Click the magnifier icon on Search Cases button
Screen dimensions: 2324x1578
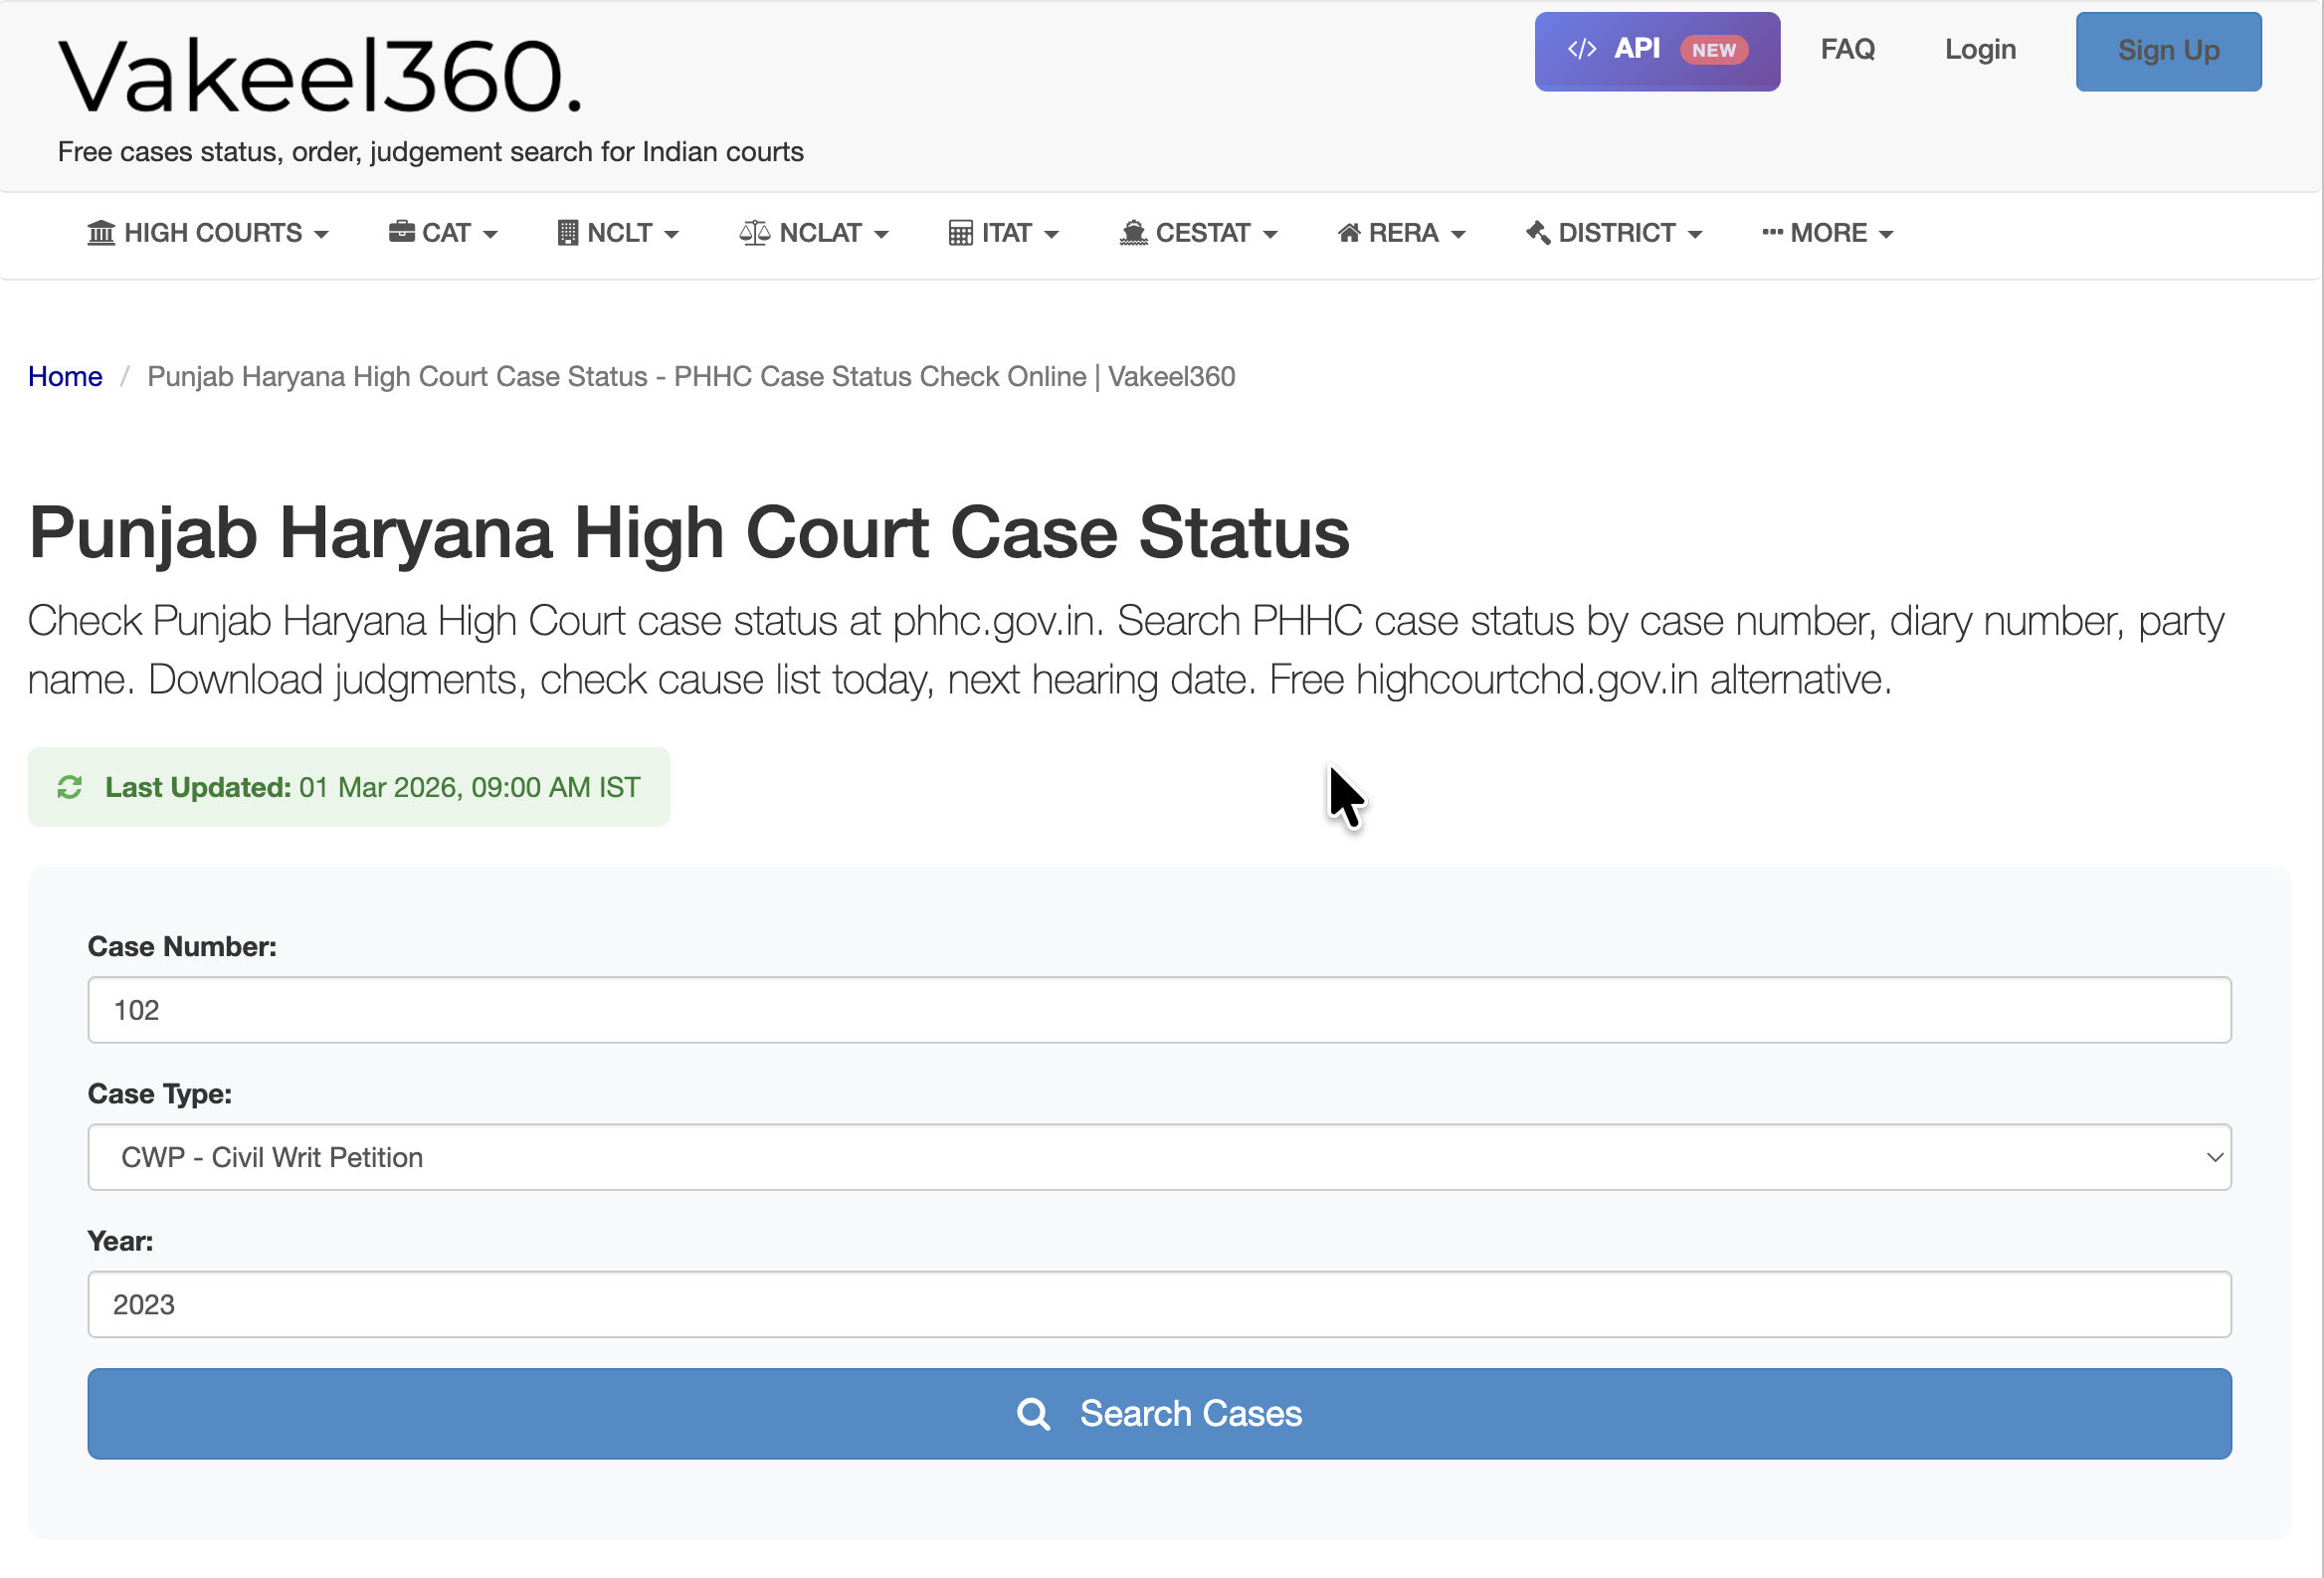coord(1034,1413)
